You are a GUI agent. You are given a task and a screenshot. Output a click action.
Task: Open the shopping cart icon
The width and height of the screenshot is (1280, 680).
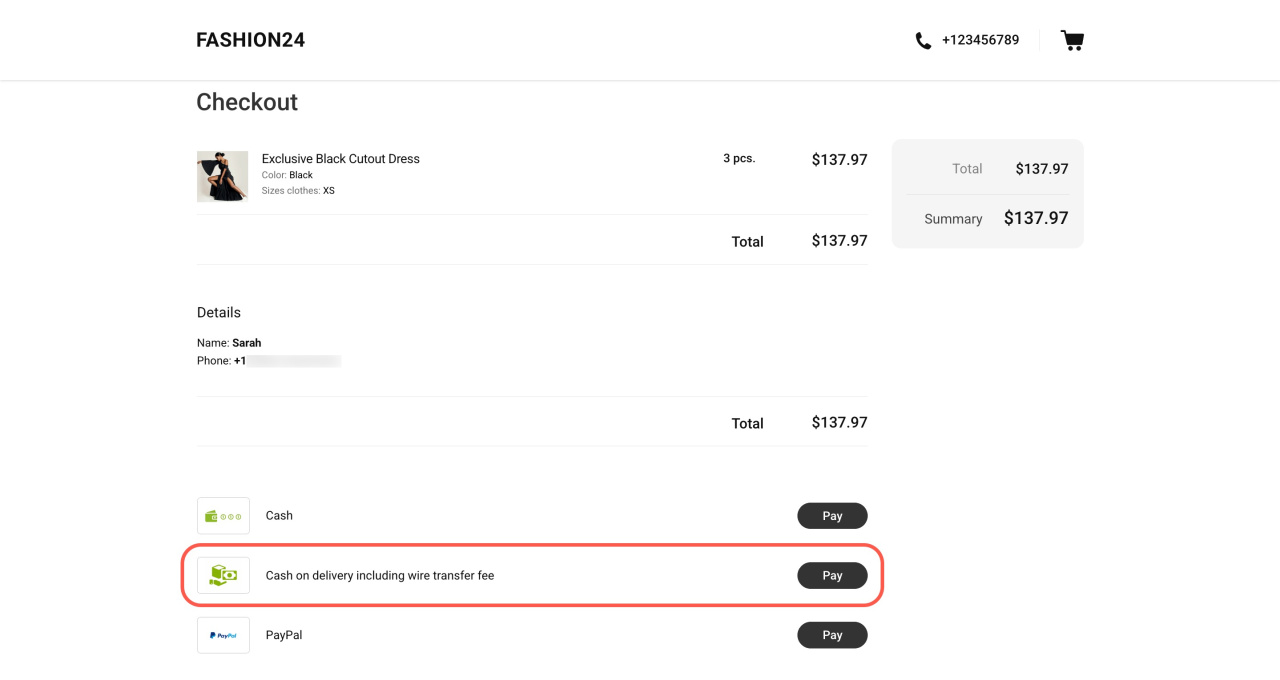click(1072, 40)
